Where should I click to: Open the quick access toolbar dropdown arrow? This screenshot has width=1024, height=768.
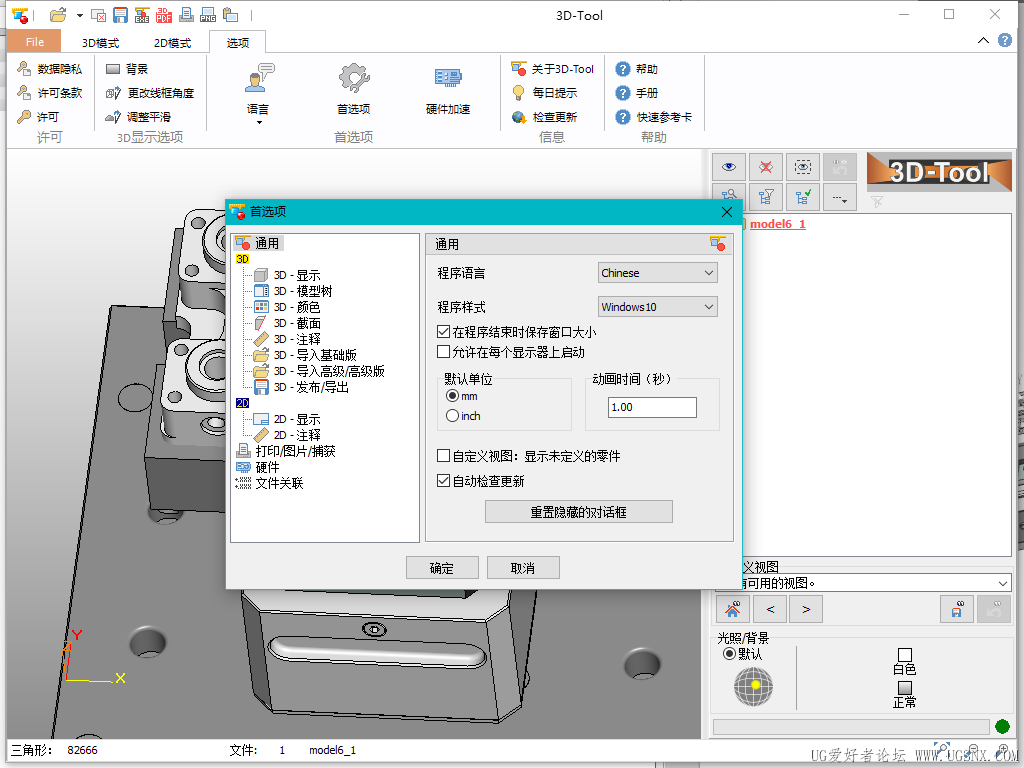[80, 15]
